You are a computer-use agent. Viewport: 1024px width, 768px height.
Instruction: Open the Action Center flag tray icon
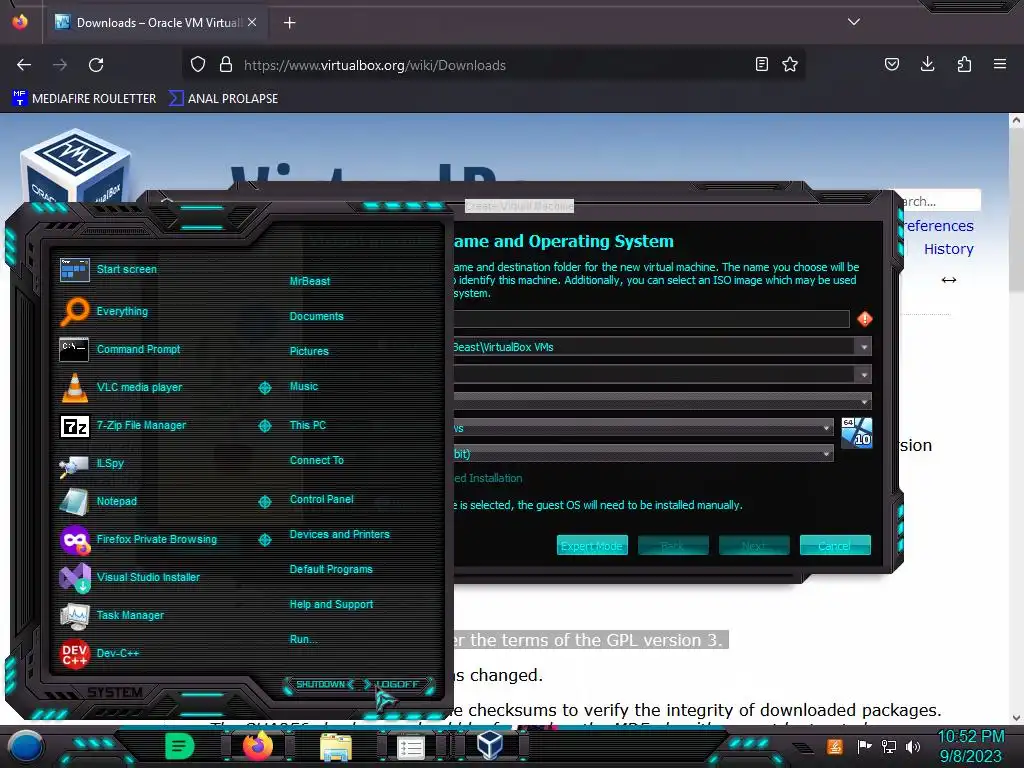click(865, 746)
